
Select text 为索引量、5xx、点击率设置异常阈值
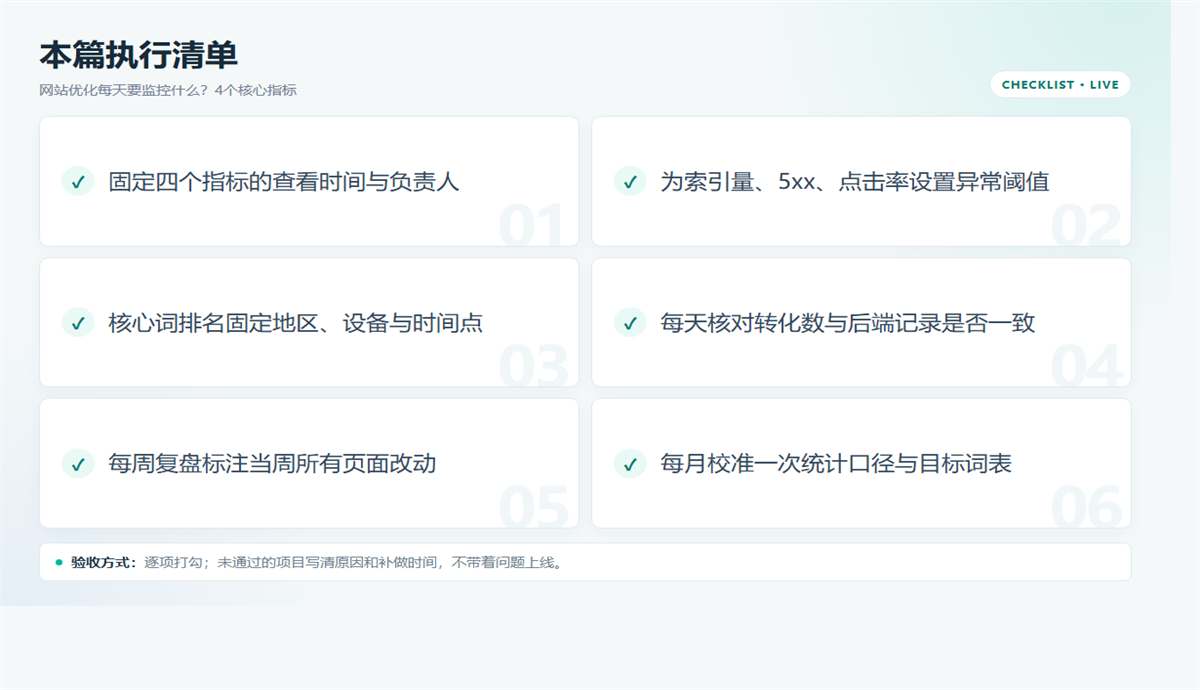pos(855,182)
